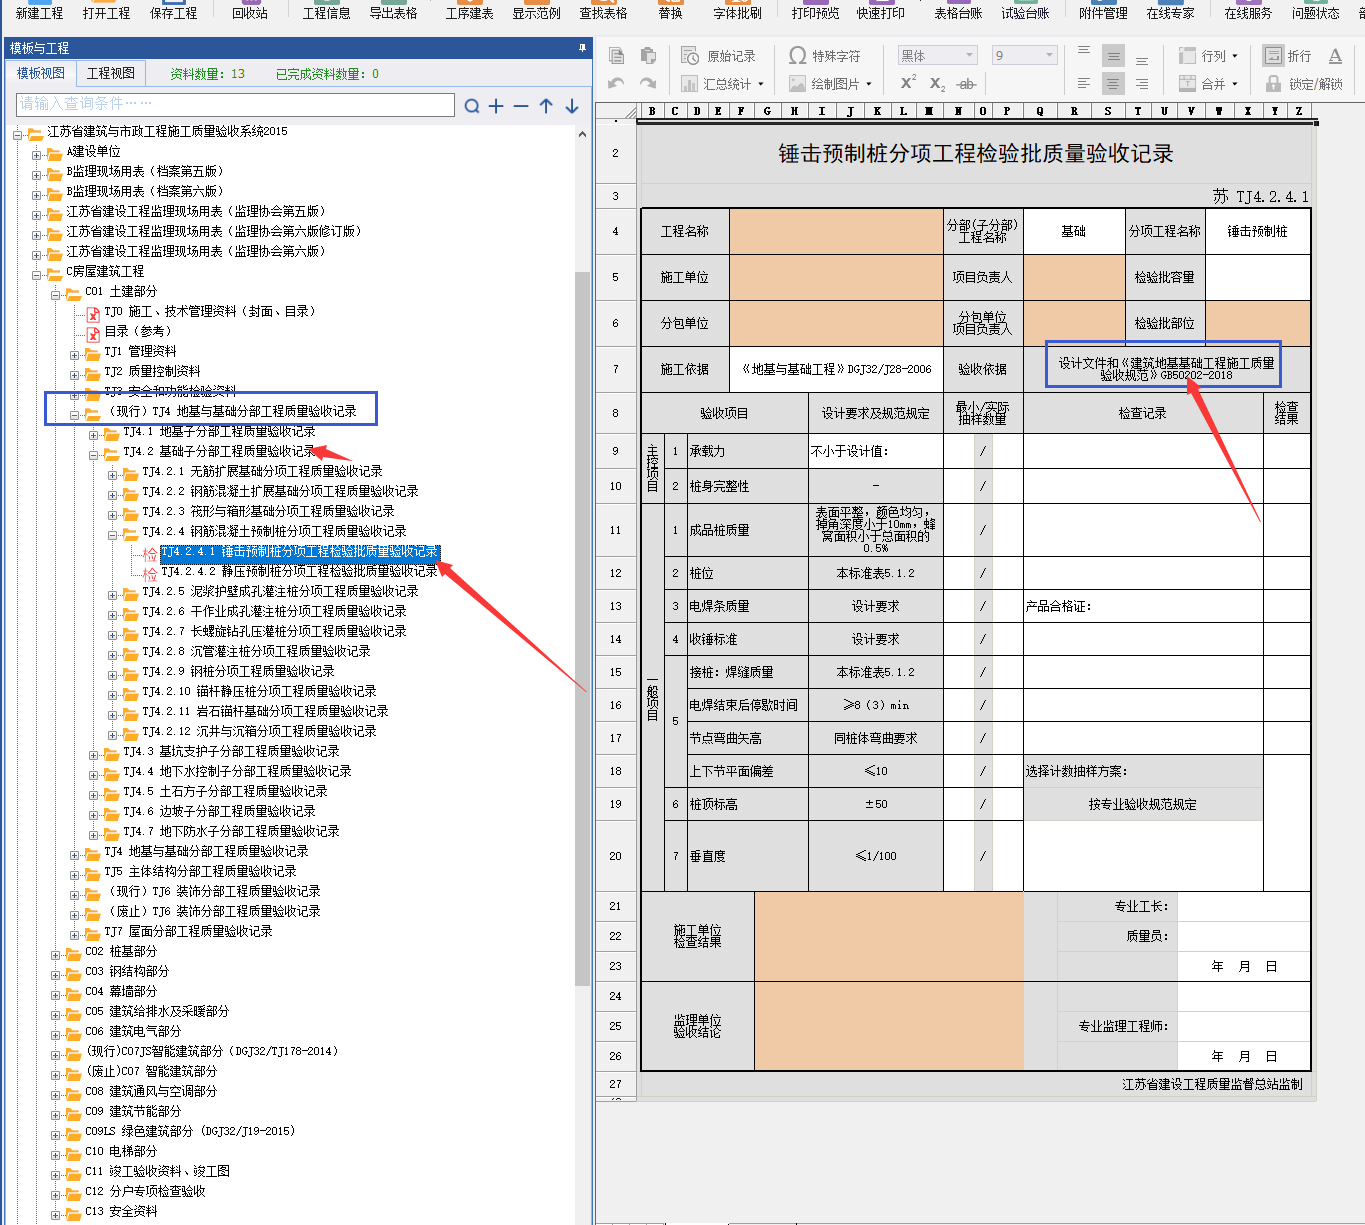Click the 请输入查询条件 search field
1365x1225 pixels.
(x=235, y=104)
